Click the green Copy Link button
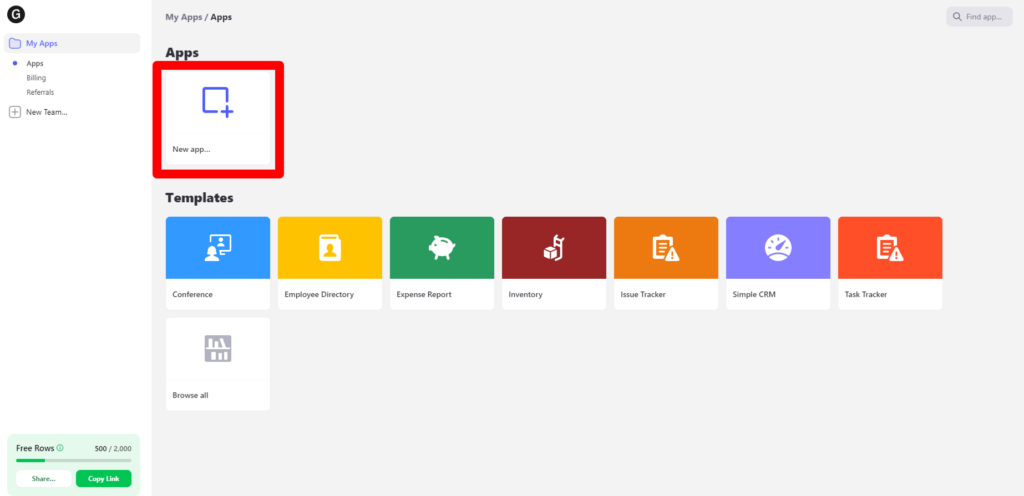Viewport: 1024px width, 496px height. click(103, 479)
